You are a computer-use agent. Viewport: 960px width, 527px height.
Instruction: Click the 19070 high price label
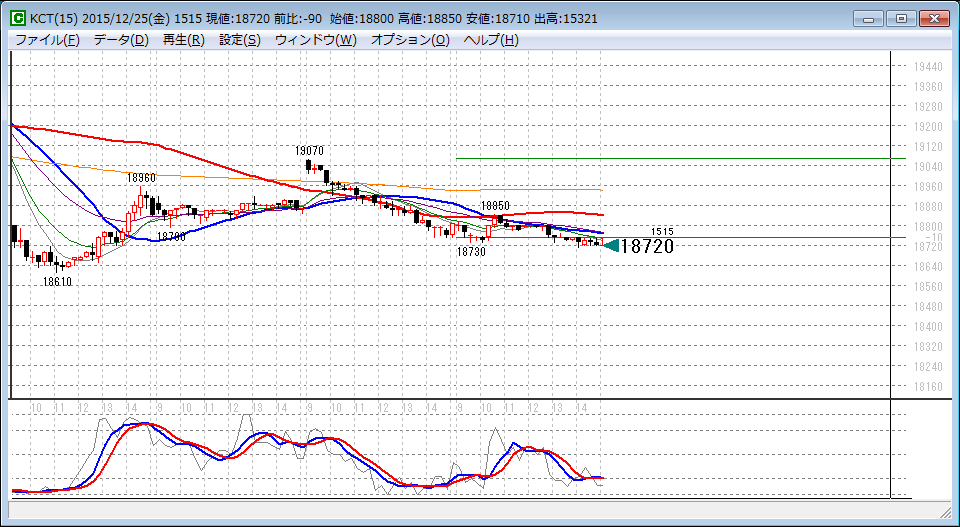point(309,150)
